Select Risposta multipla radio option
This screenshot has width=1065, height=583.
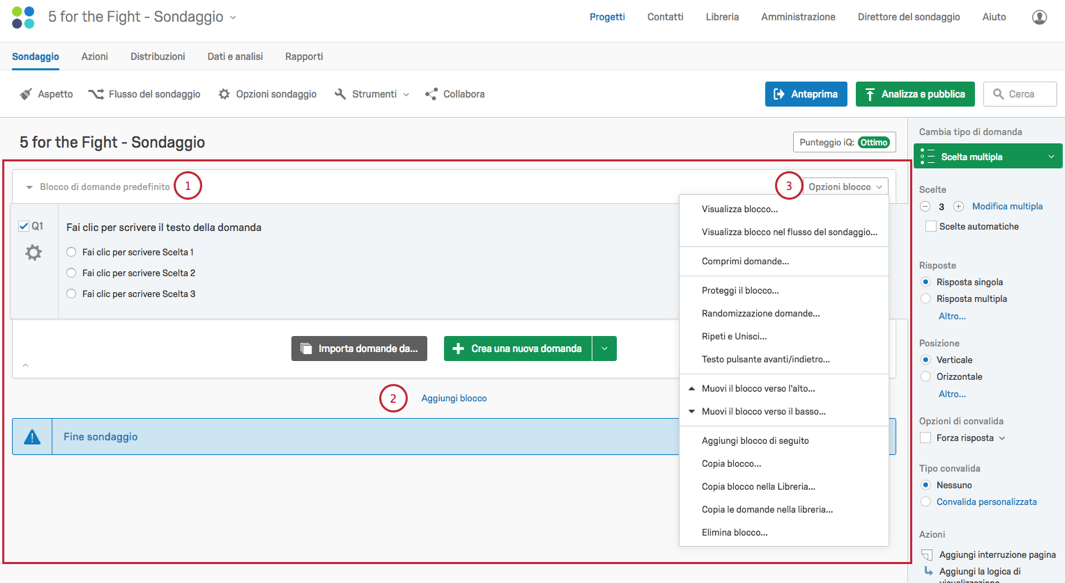pos(925,299)
